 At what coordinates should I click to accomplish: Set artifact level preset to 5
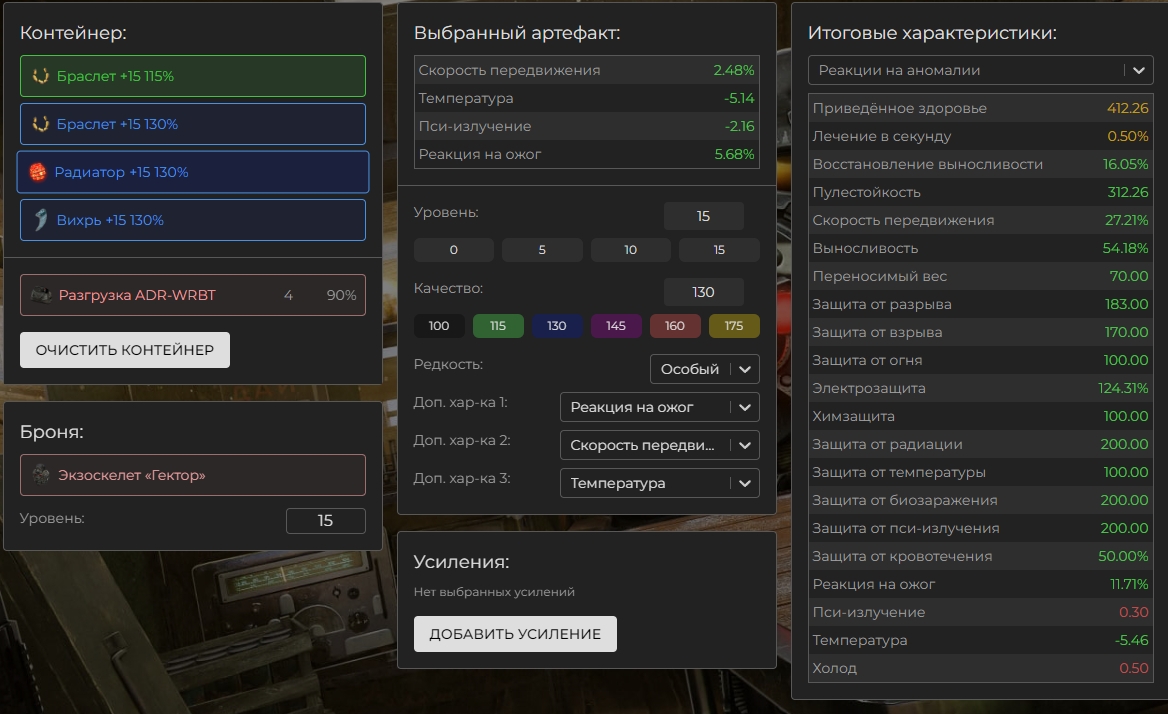[542, 250]
